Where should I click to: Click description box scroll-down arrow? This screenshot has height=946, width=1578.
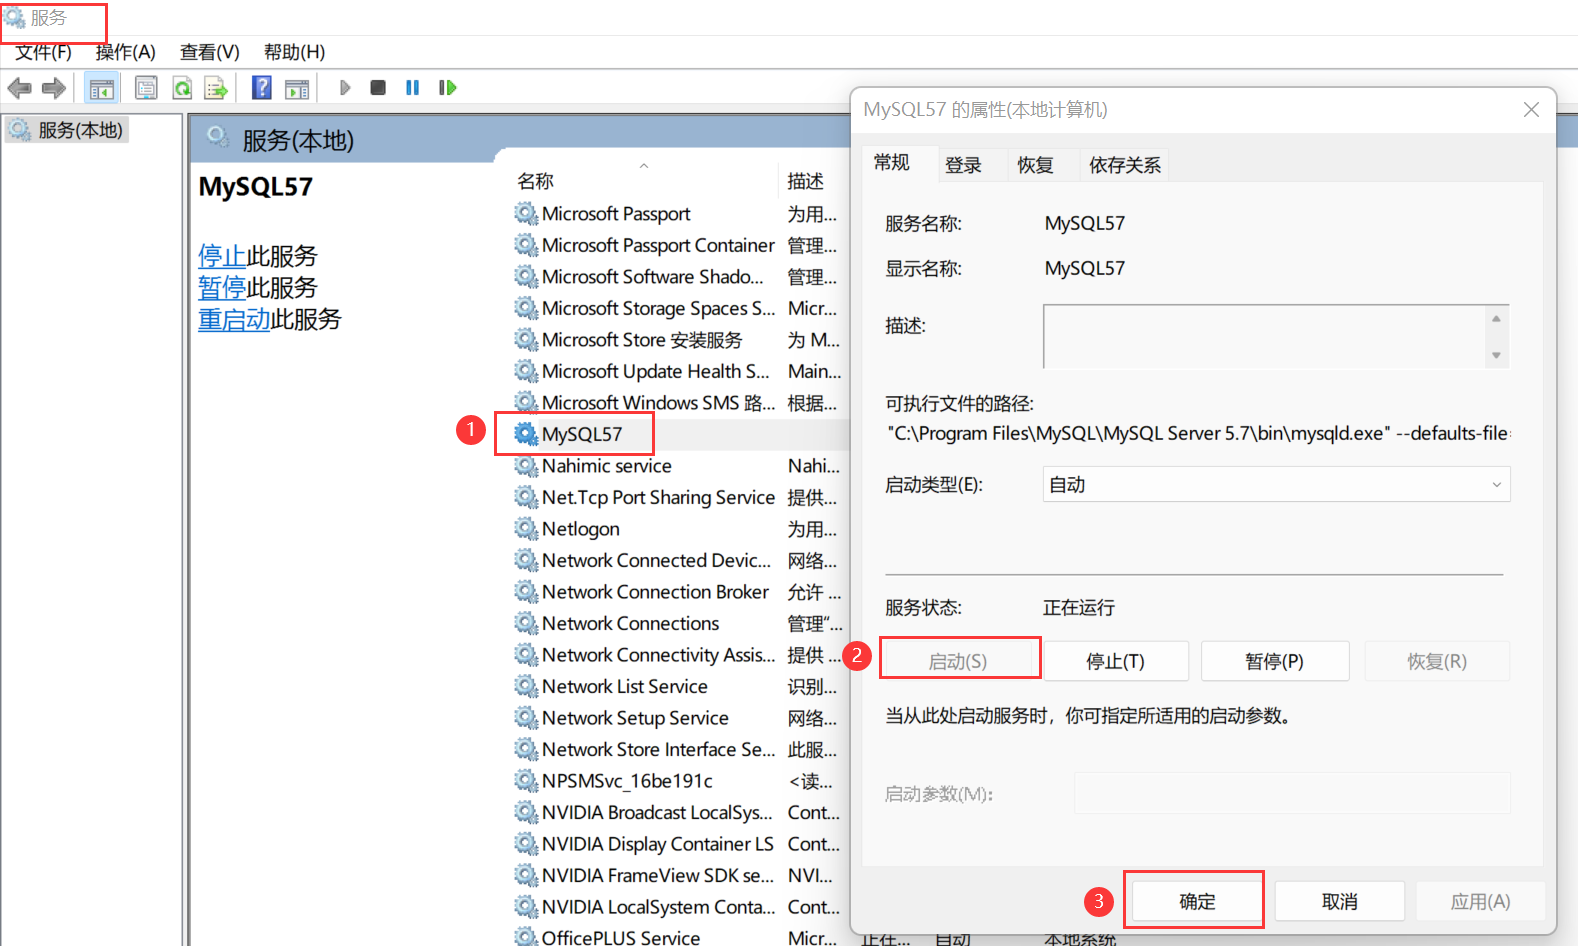tap(1496, 355)
